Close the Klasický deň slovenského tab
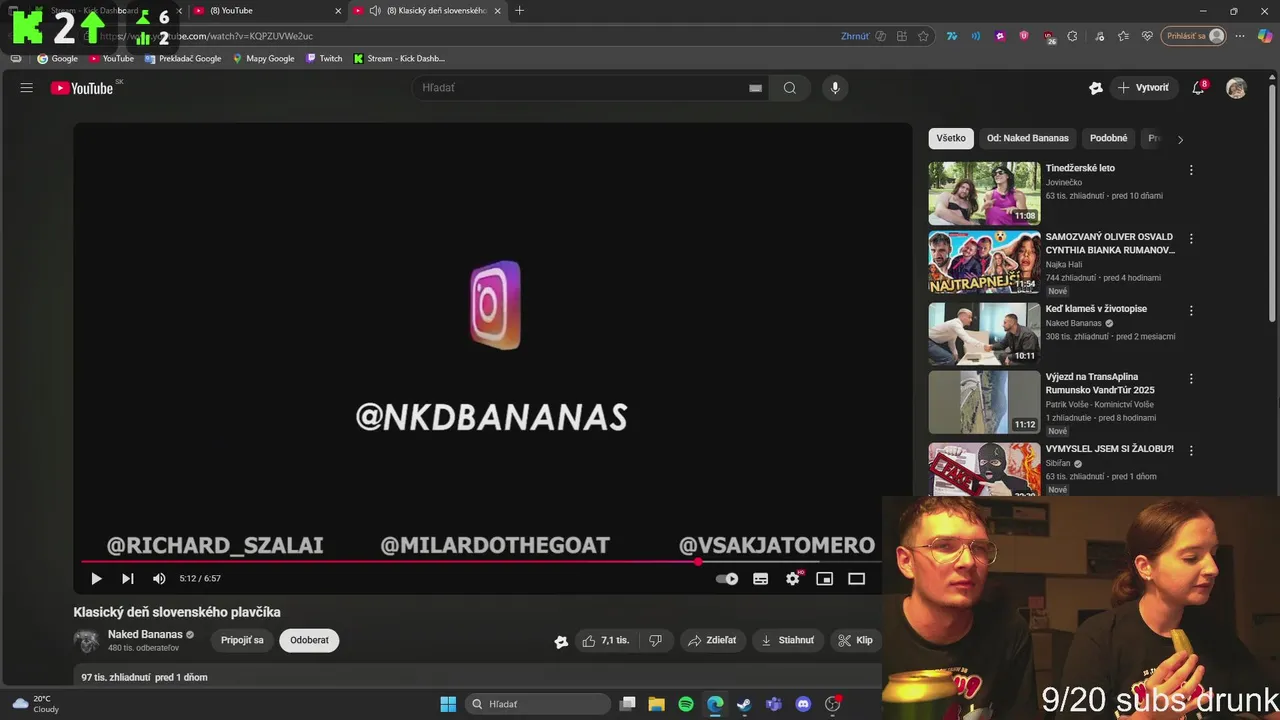The width and height of the screenshot is (1280, 720). [x=497, y=11]
